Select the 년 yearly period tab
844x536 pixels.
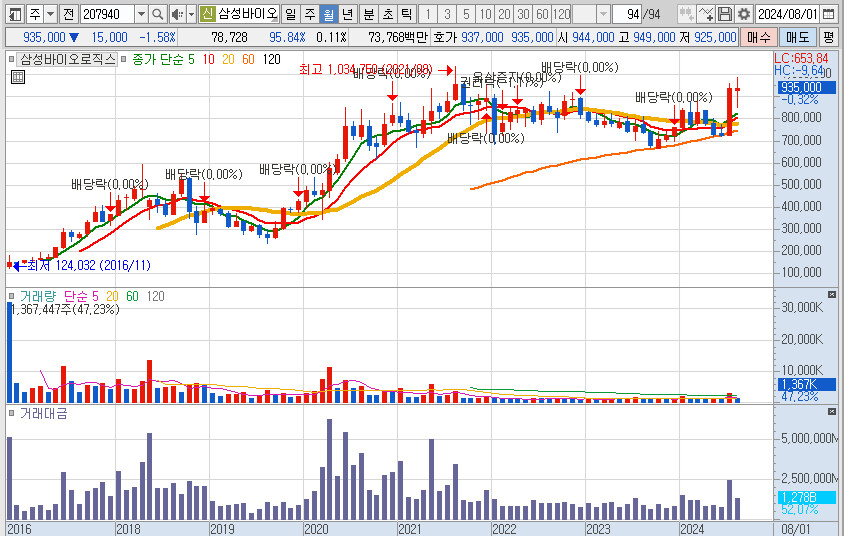coord(347,14)
